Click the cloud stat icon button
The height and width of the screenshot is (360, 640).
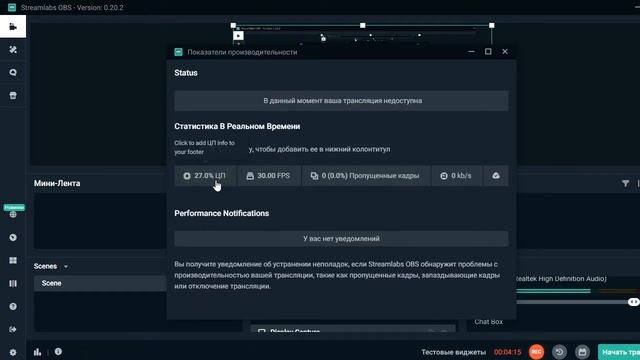pos(496,176)
